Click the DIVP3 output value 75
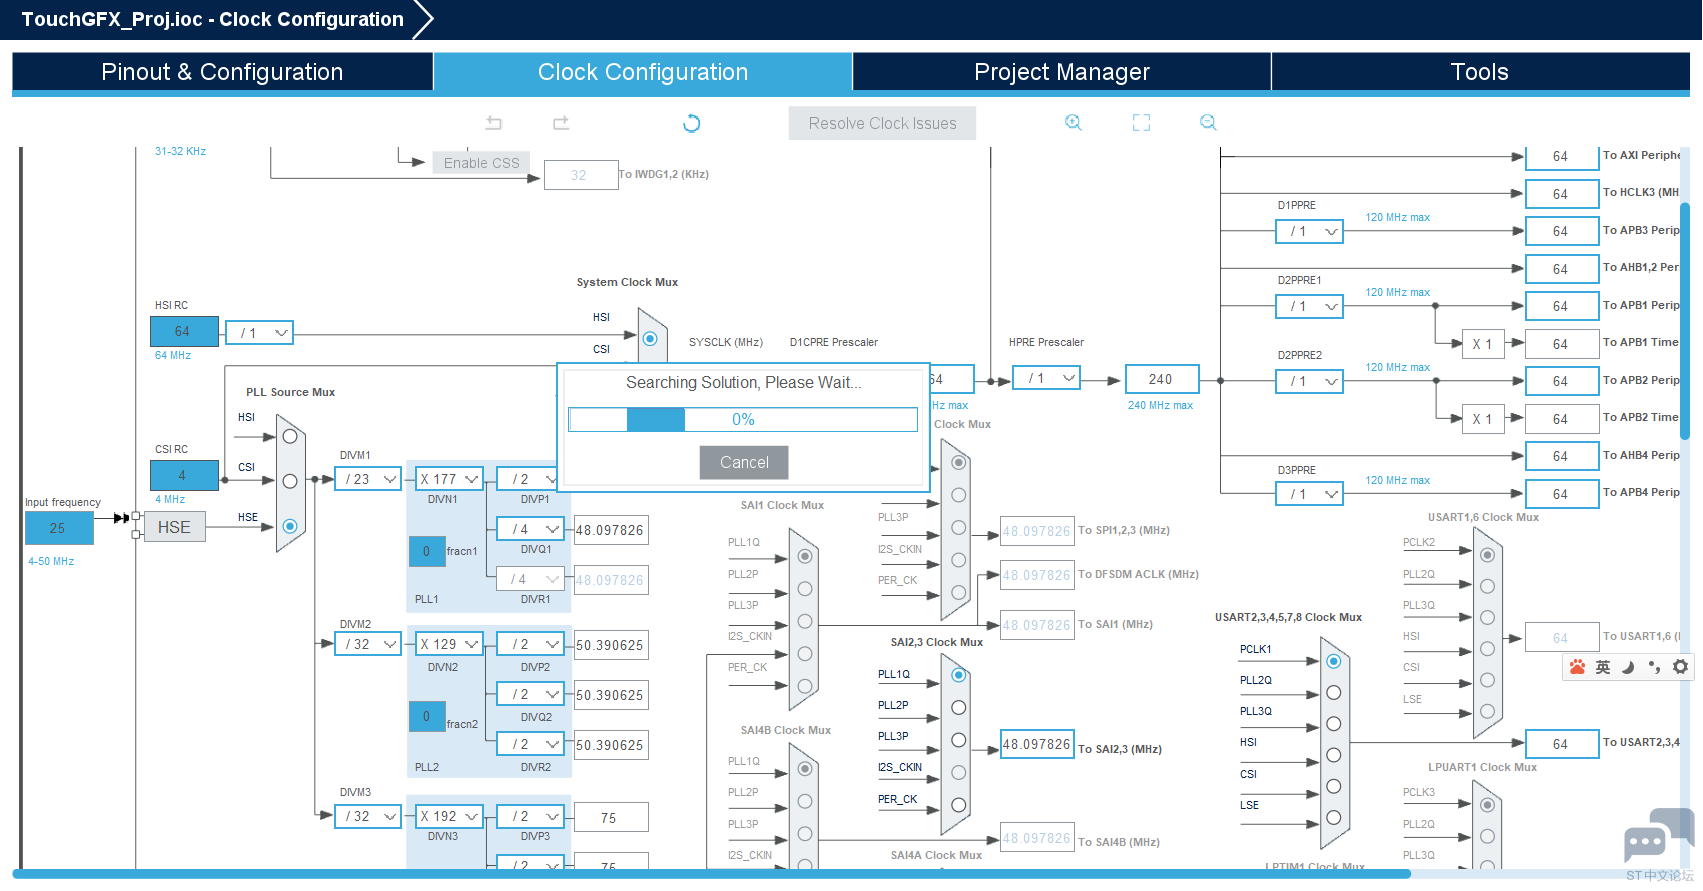This screenshot has width=1703, height=891. coord(611,817)
